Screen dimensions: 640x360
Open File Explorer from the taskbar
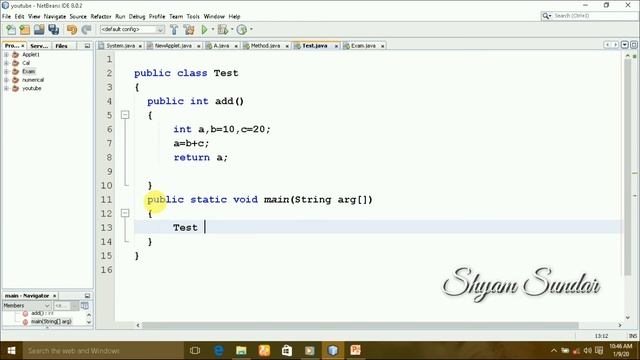click(x=241, y=351)
